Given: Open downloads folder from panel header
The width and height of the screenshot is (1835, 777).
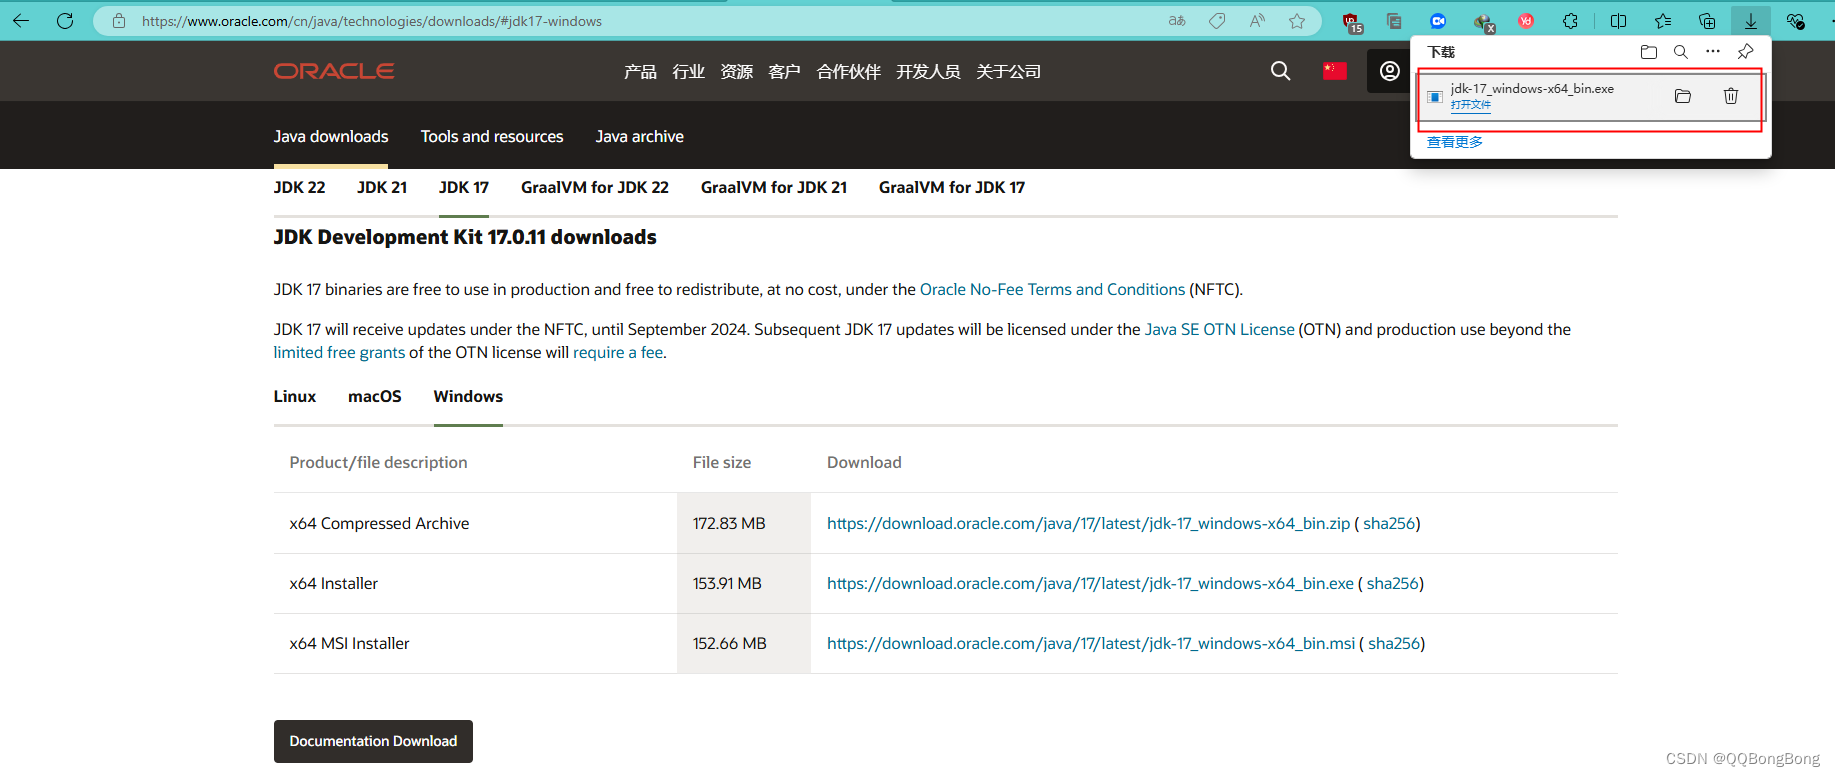Looking at the screenshot, I should (1649, 52).
